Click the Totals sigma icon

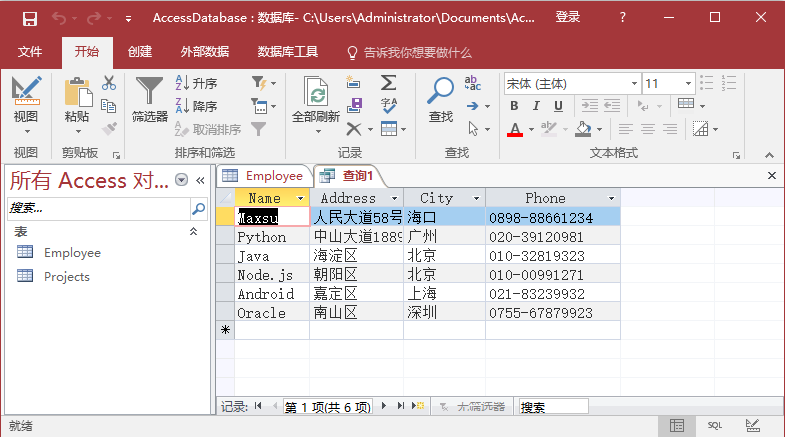(388, 83)
